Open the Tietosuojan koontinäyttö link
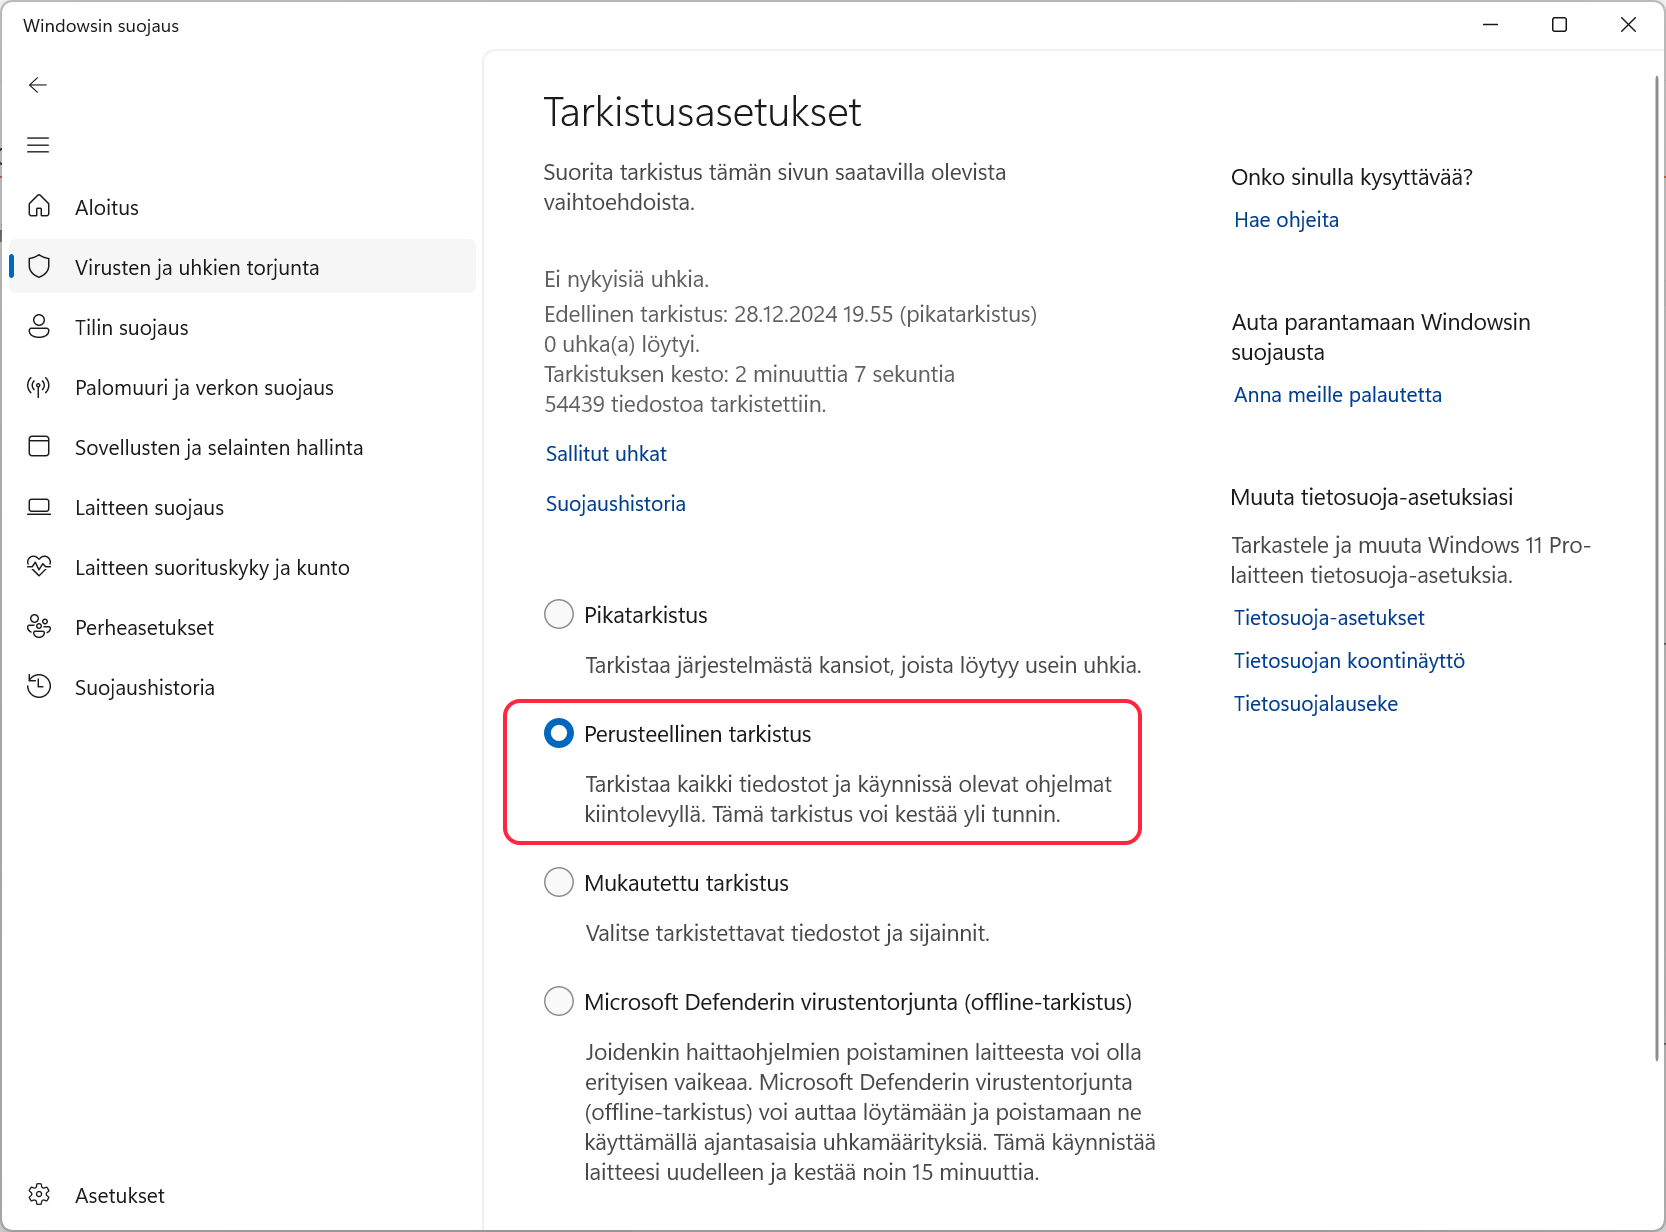Screen dimensions: 1666x1232 point(1349,661)
